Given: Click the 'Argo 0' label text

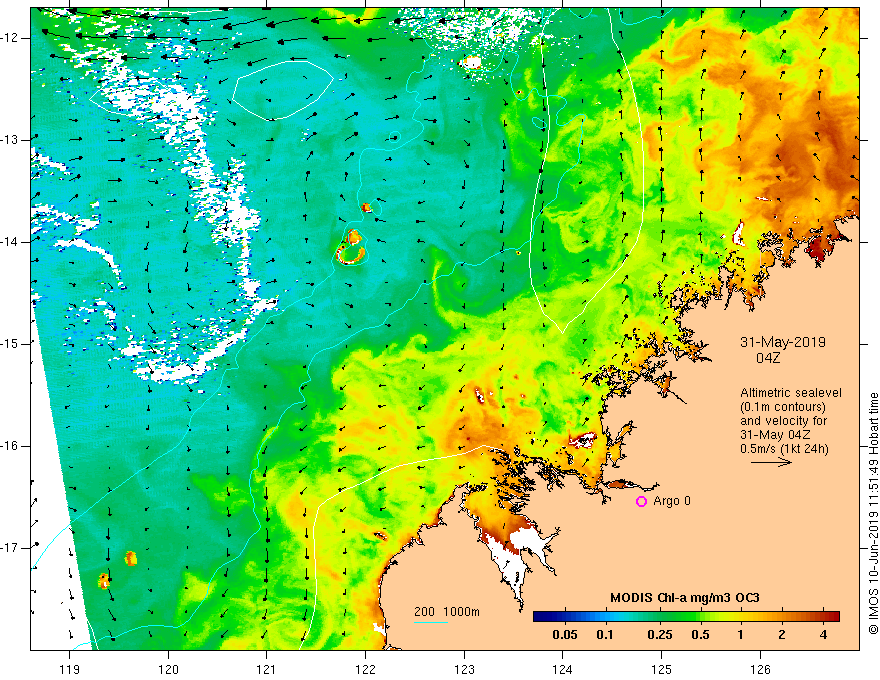Looking at the screenshot, I should pyautogui.click(x=672, y=501).
